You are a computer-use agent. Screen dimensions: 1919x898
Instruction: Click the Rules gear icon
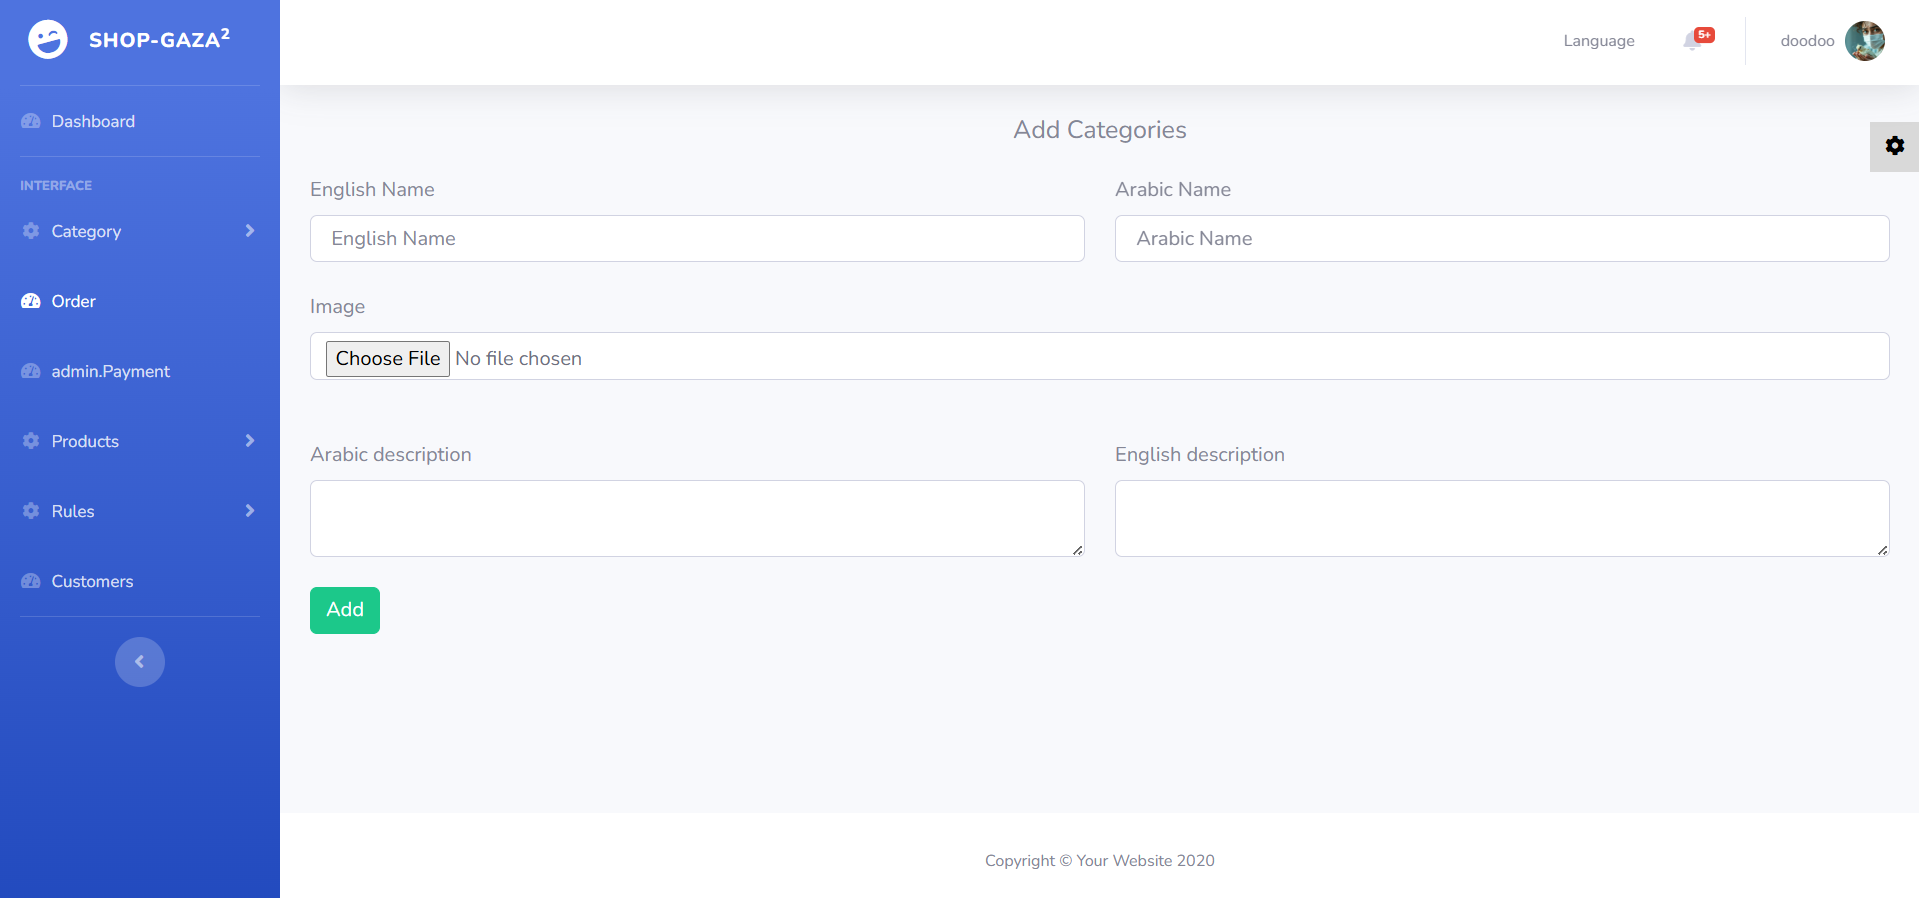(31, 511)
